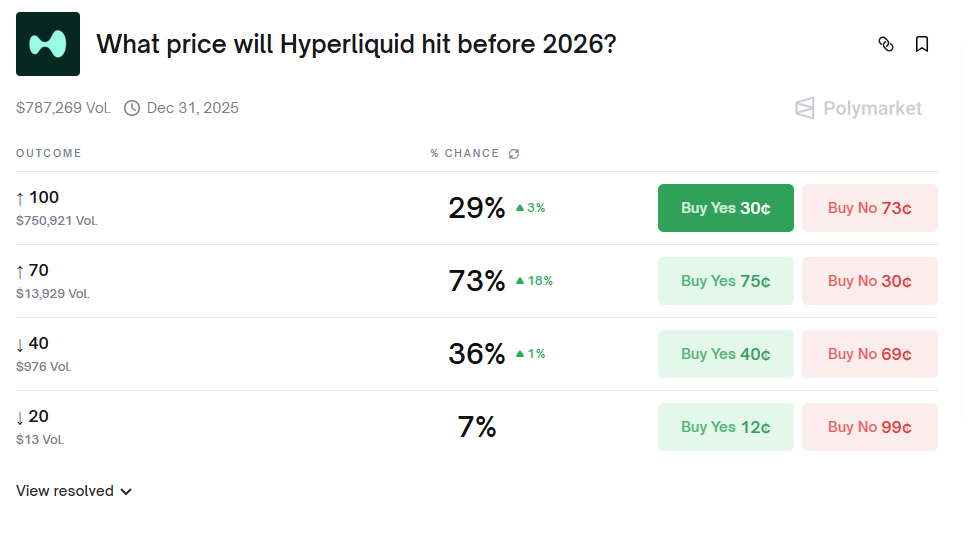The width and height of the screenshot is (973, 542).
Task: Select the ↓ 40 outcome row label
Action: tap(33, 344)
